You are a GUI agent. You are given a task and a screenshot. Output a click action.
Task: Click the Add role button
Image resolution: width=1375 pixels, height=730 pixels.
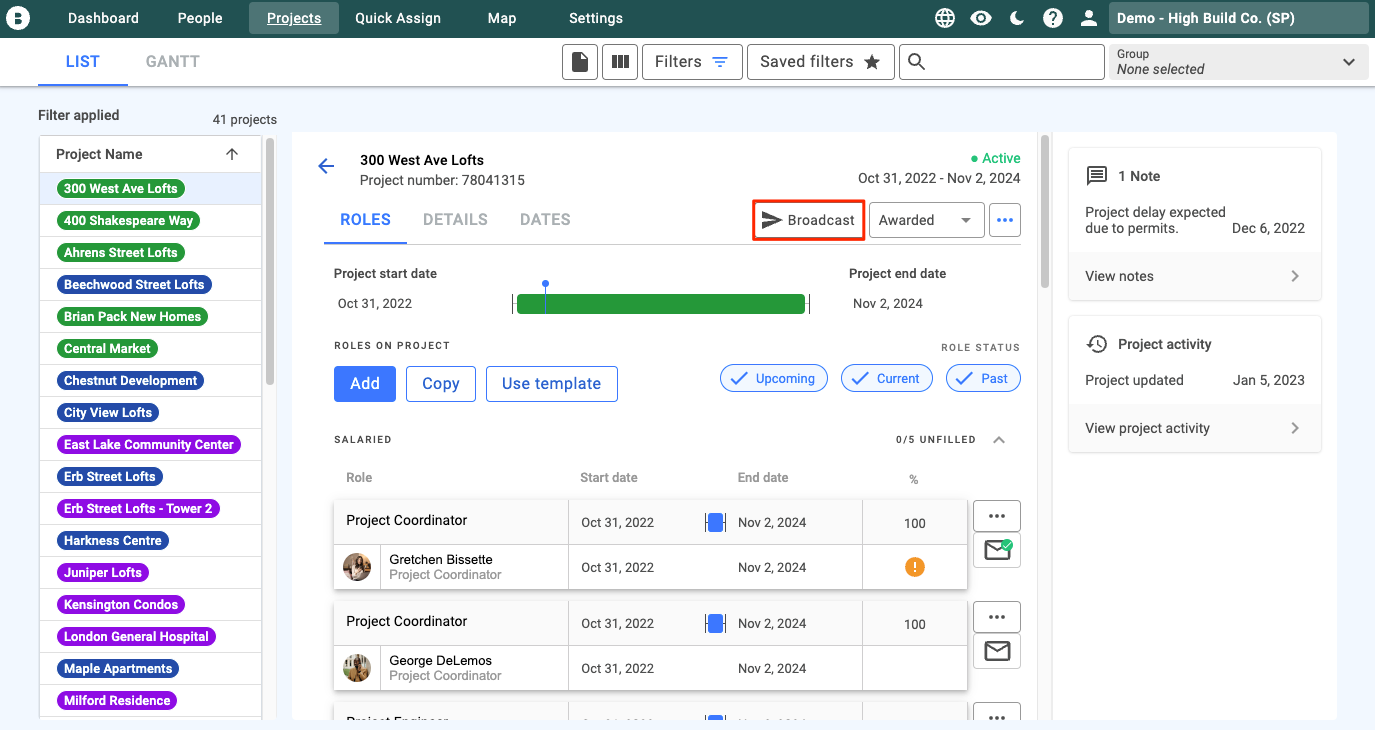coord(365,384)
